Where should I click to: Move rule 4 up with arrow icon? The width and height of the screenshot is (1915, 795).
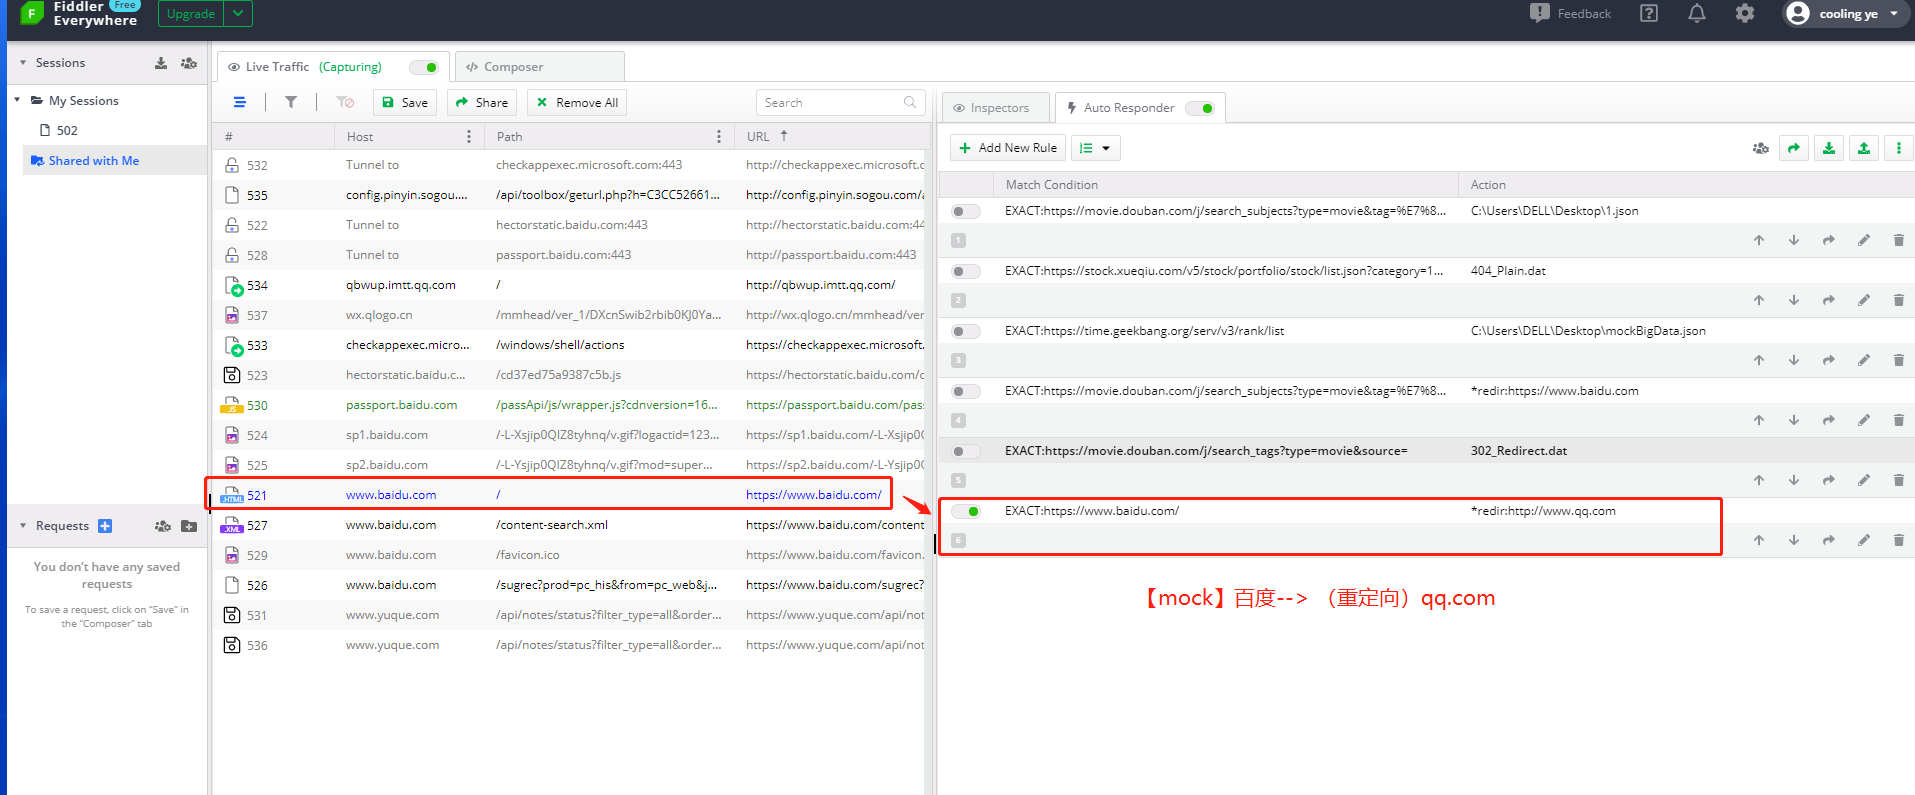(x=1759, y=420)
